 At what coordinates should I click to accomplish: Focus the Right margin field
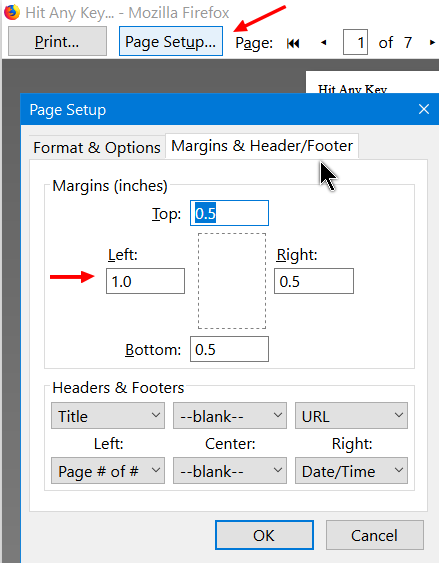(x=314, y=281)
